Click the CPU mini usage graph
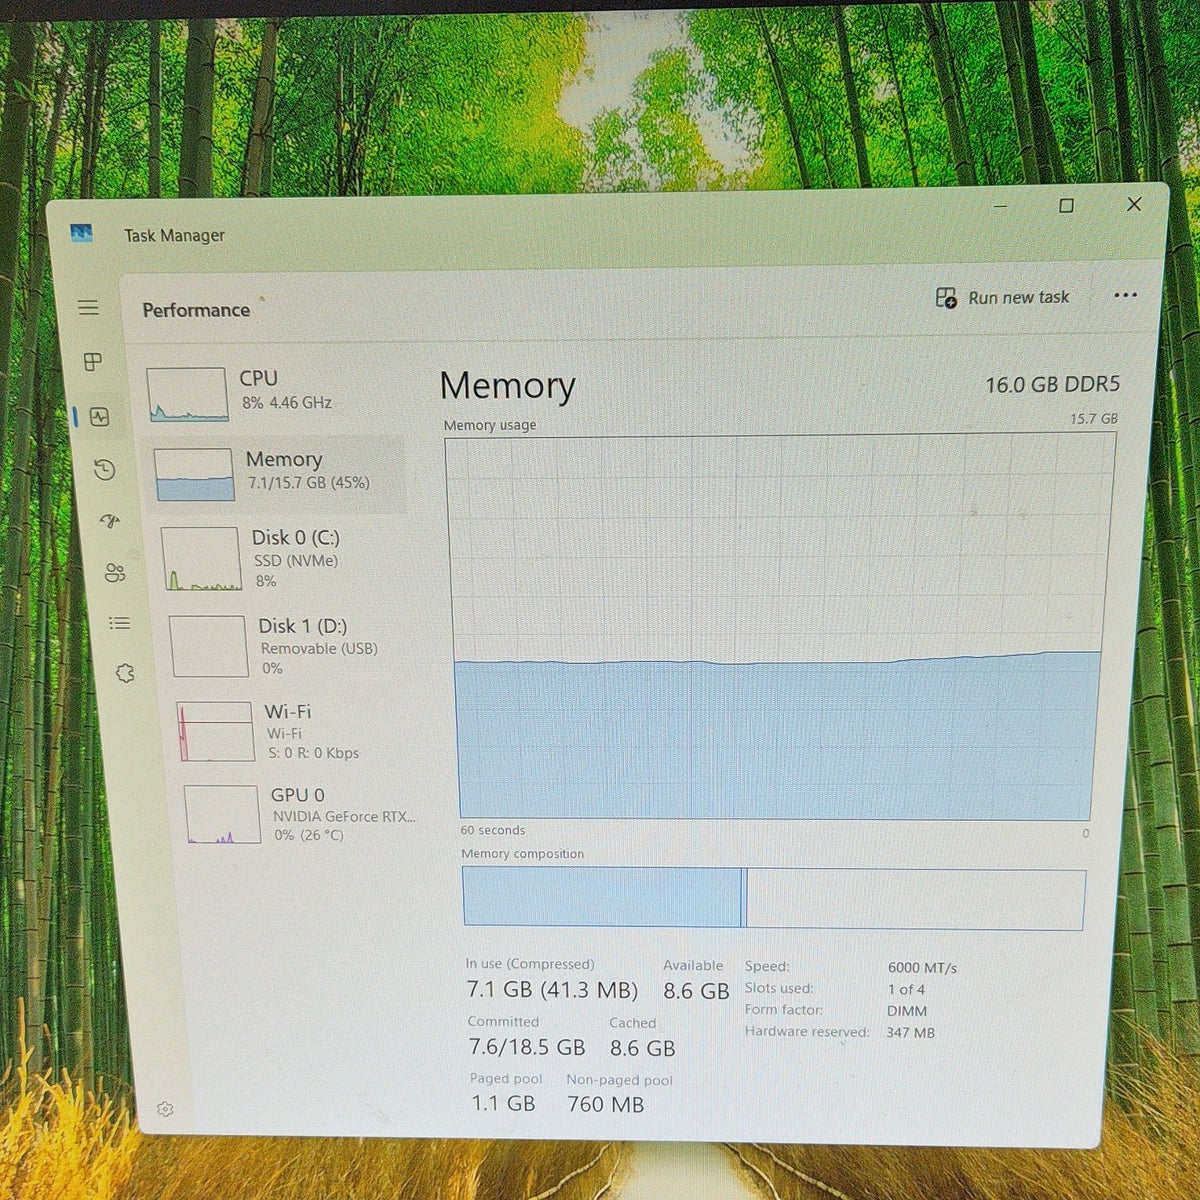This screenshot has width=1200, height=1200. point(187,394)
